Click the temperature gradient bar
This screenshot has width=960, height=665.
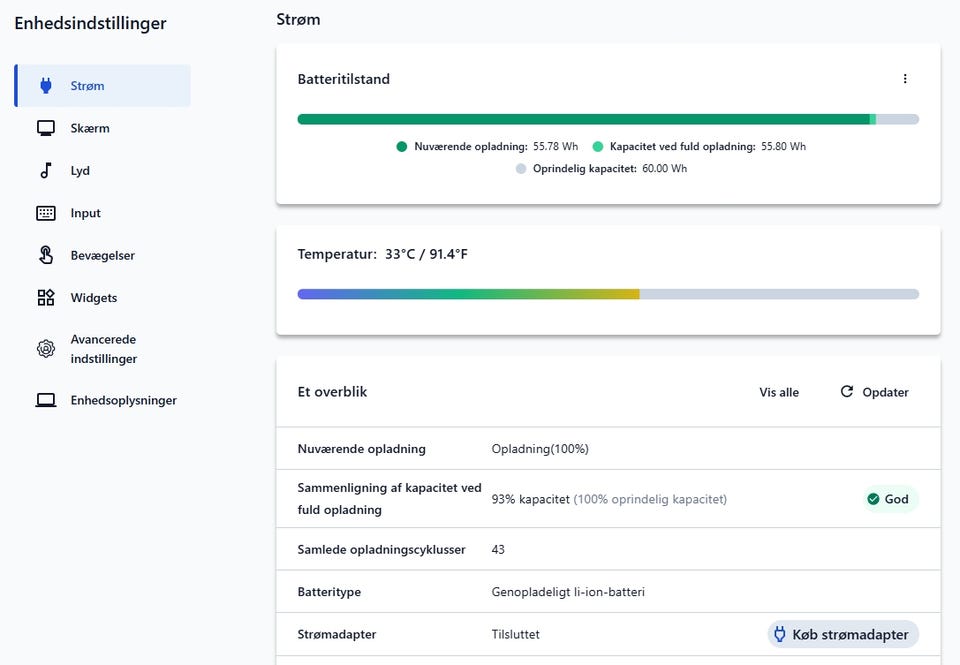(x=607, y=294)
